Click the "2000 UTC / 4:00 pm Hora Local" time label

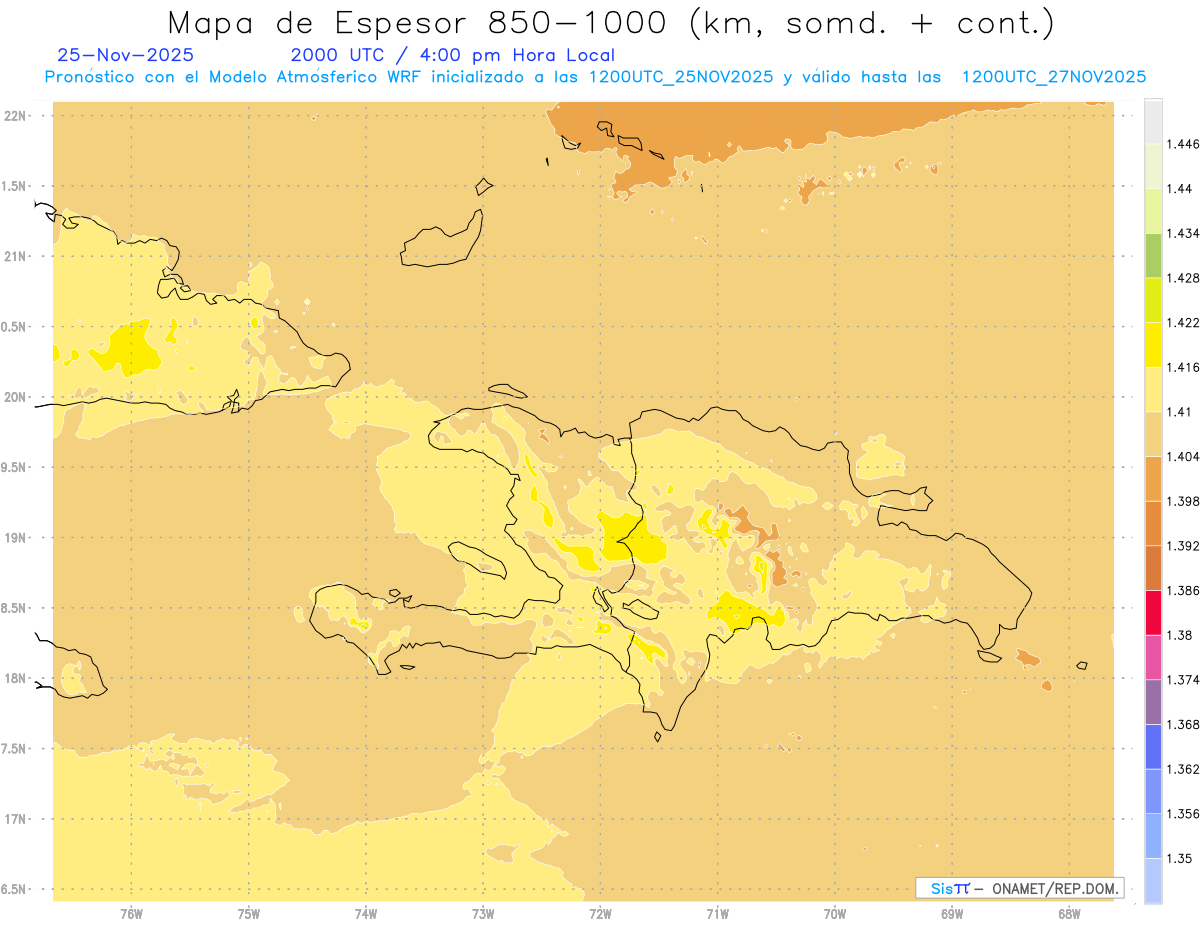pyautogui.click(x=453, y=55)
